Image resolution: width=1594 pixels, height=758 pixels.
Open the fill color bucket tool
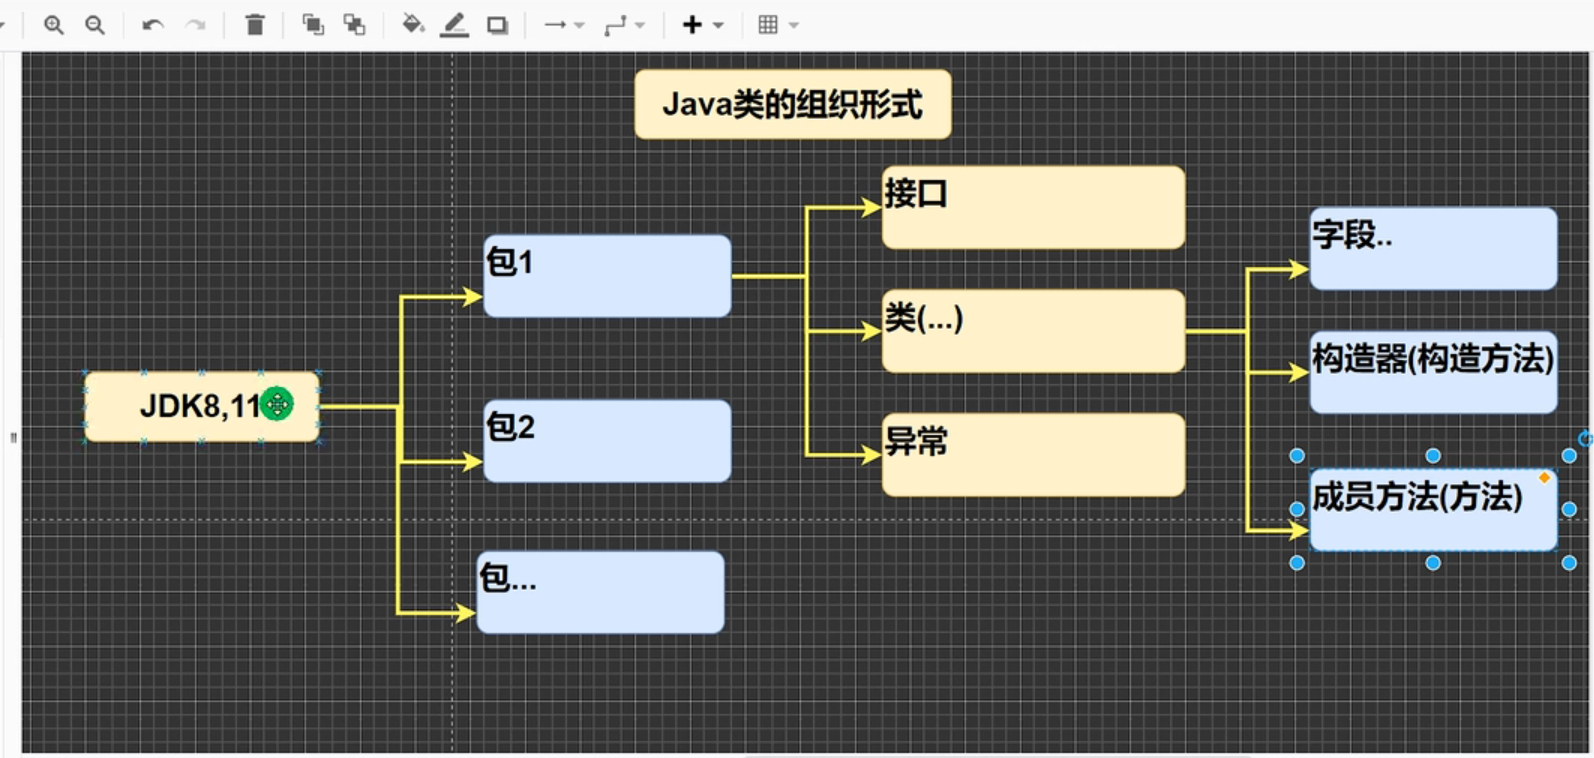point(412,25)
